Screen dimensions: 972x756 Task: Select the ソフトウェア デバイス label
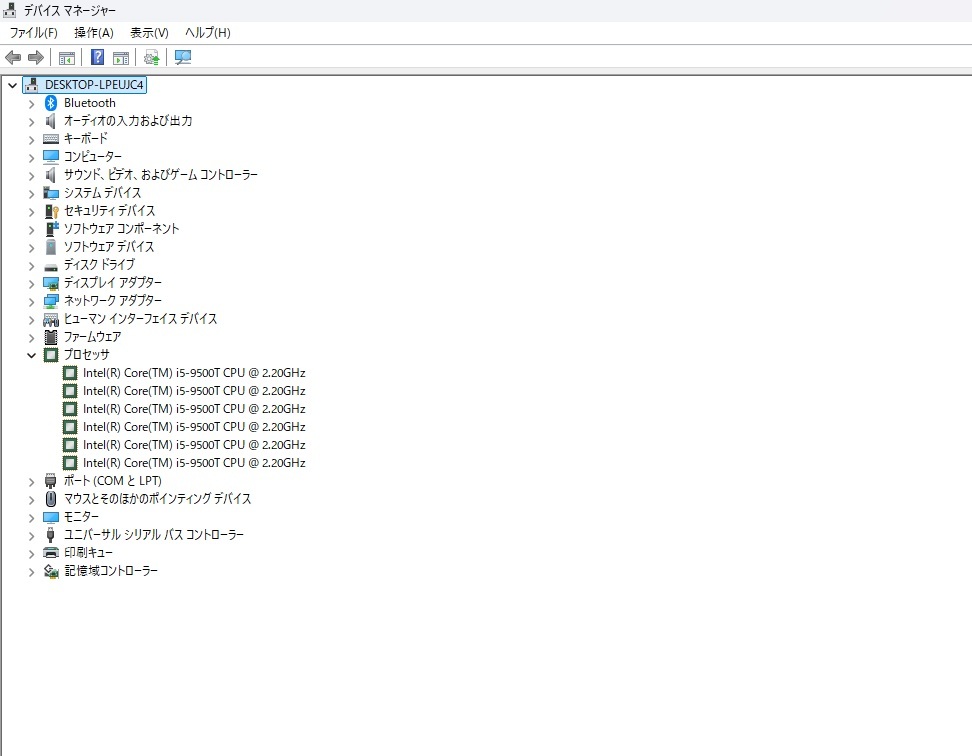tap(109, 247)
